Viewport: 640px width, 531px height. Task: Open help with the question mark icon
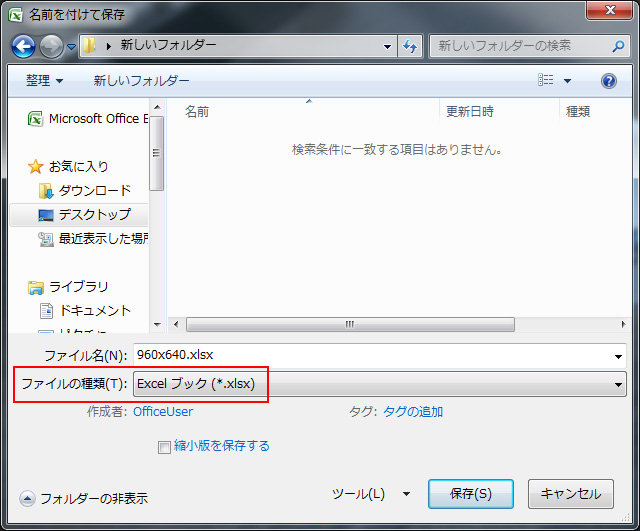(608, 81)
